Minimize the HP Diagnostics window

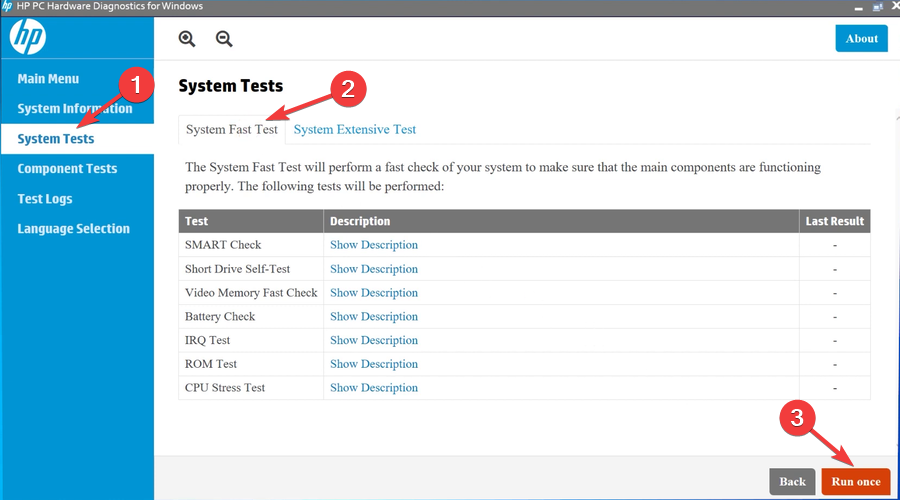(859, 7)
